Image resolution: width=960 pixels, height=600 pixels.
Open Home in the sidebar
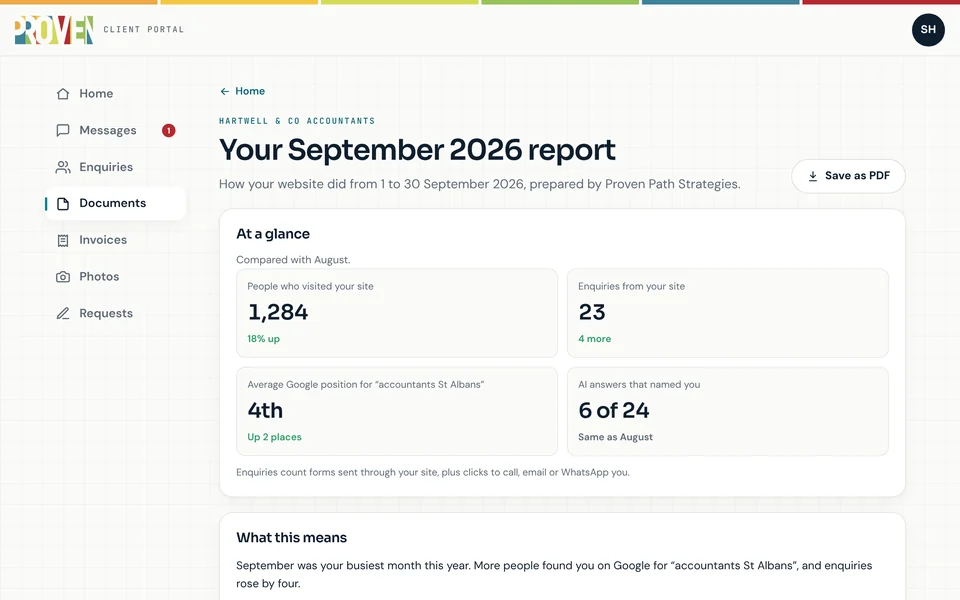[115, 94]
